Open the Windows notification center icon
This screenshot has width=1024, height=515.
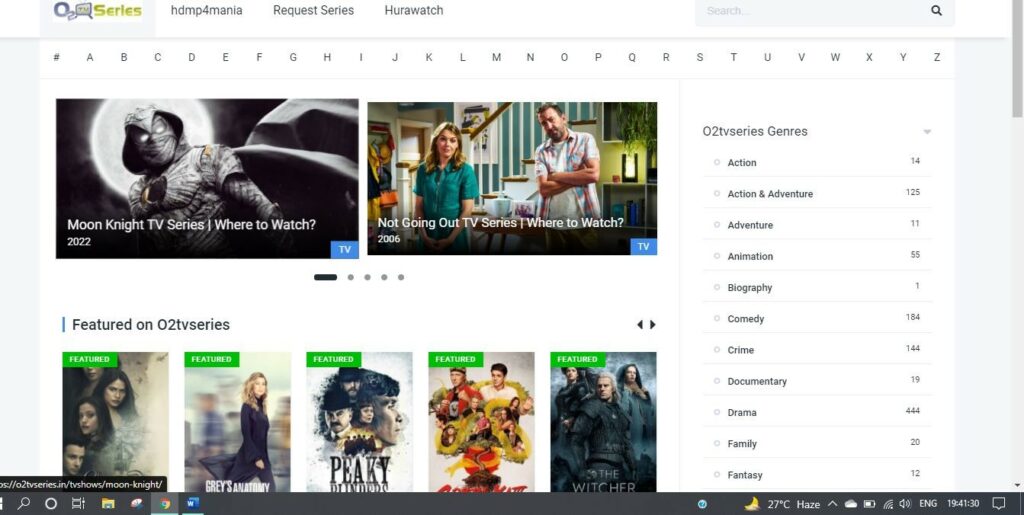[x=999, y=504]
